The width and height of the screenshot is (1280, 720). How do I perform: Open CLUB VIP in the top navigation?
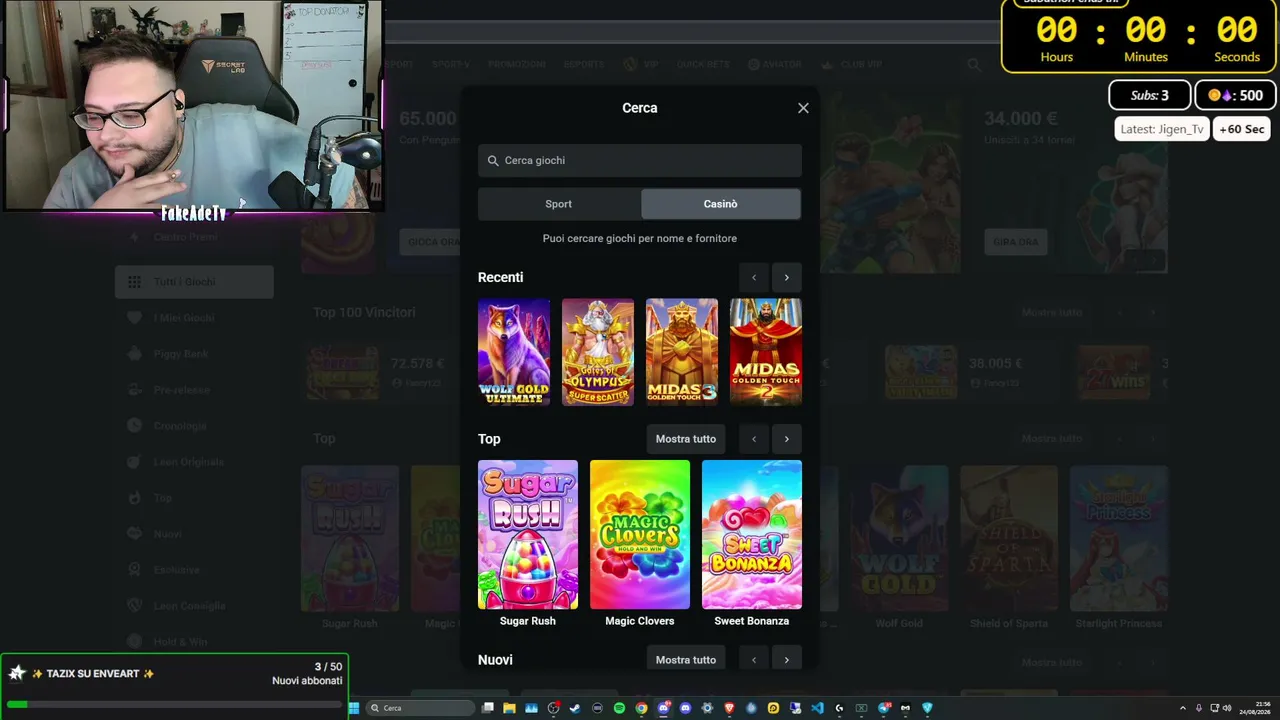(852, 65)
